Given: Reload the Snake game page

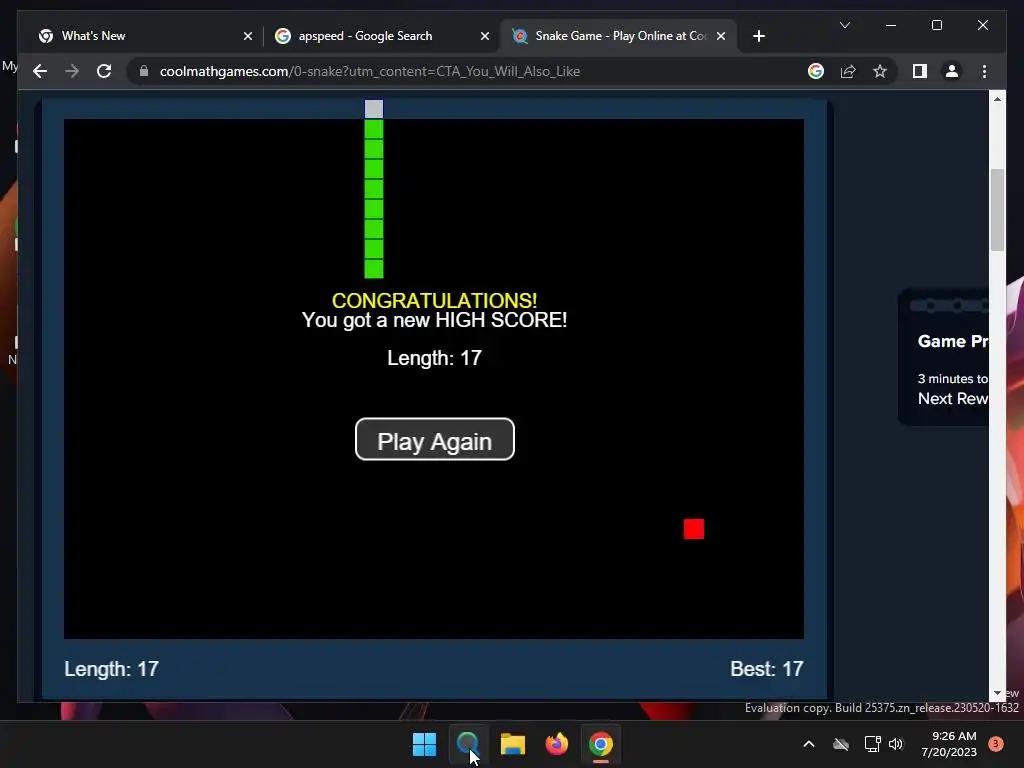Looking at the screenshot, I should [104, 71].
